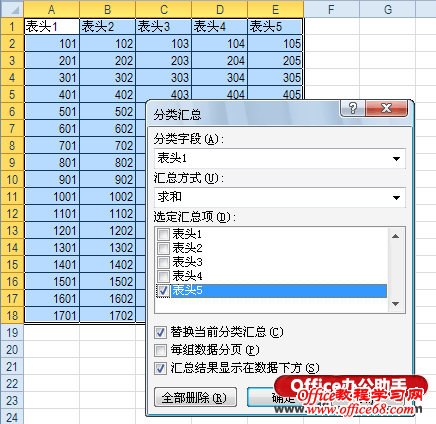
Task: Click cell containing 表头2
Action: click(108, 26)
